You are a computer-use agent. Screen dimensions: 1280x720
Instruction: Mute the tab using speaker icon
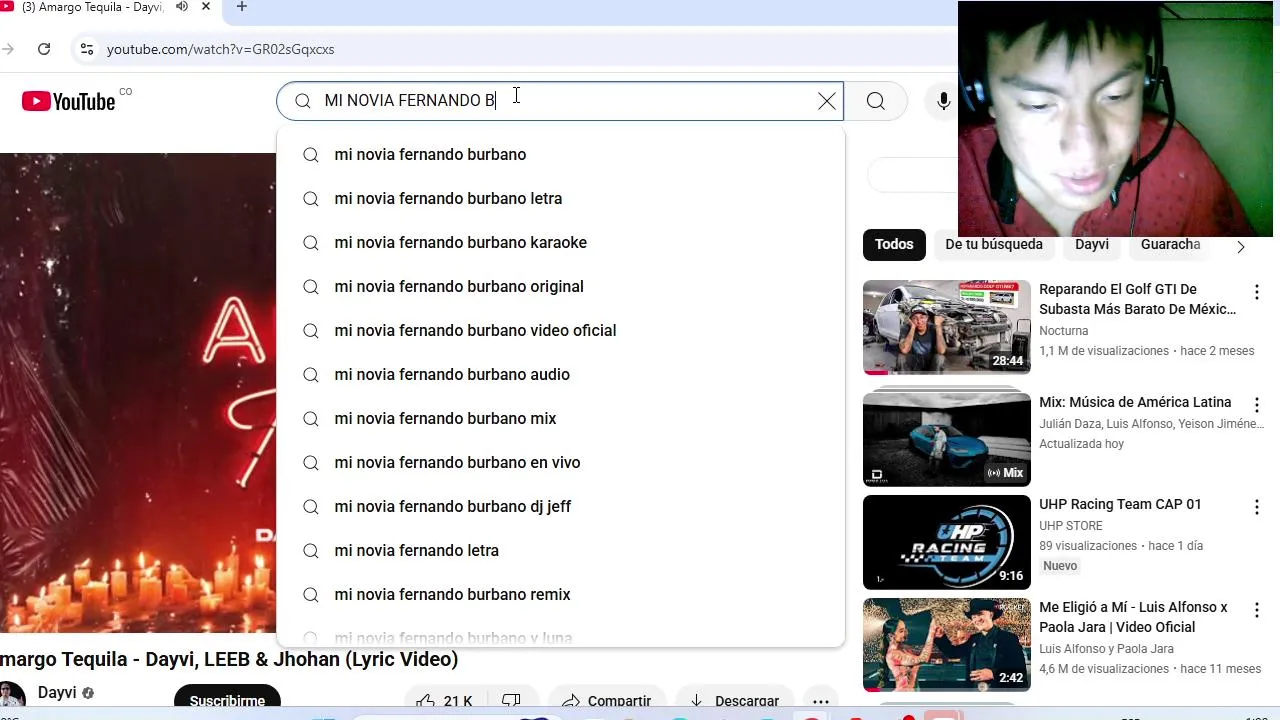[182, 7]
